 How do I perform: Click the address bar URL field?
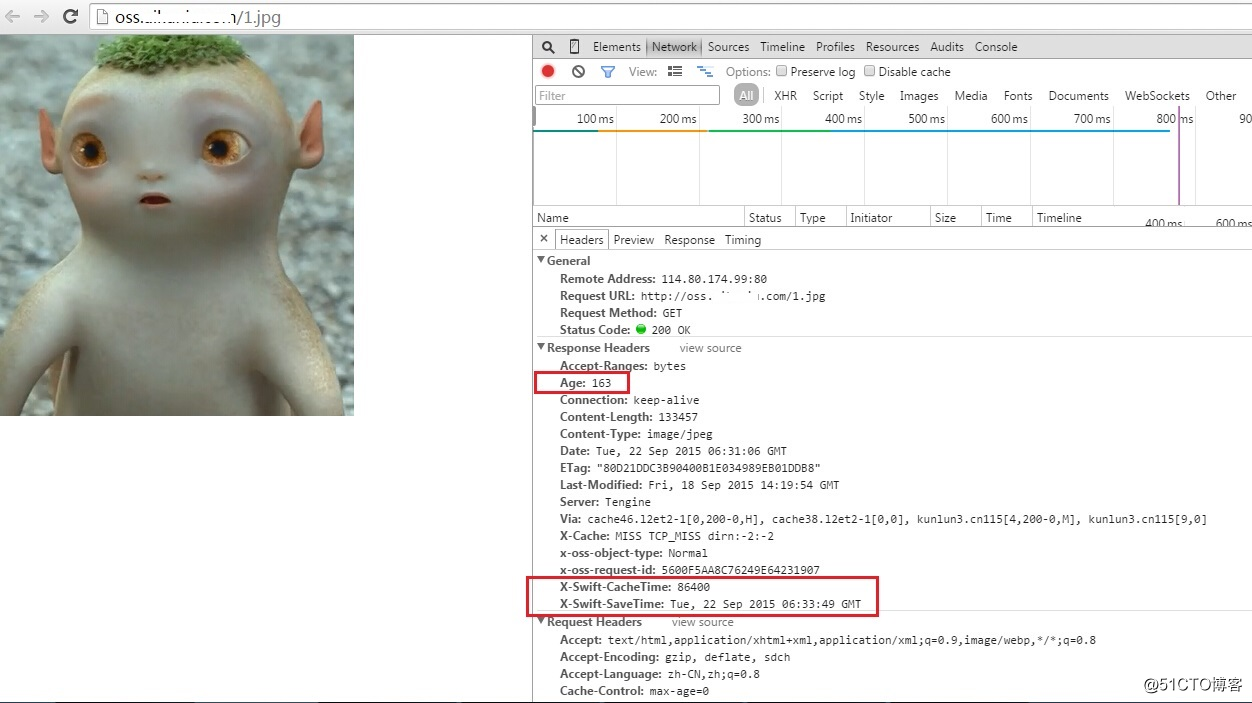[x=670, y=17]
